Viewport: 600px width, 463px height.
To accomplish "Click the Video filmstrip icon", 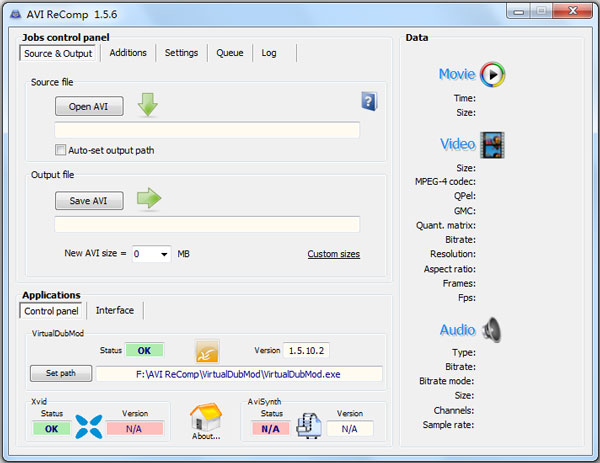I will 492,145.
